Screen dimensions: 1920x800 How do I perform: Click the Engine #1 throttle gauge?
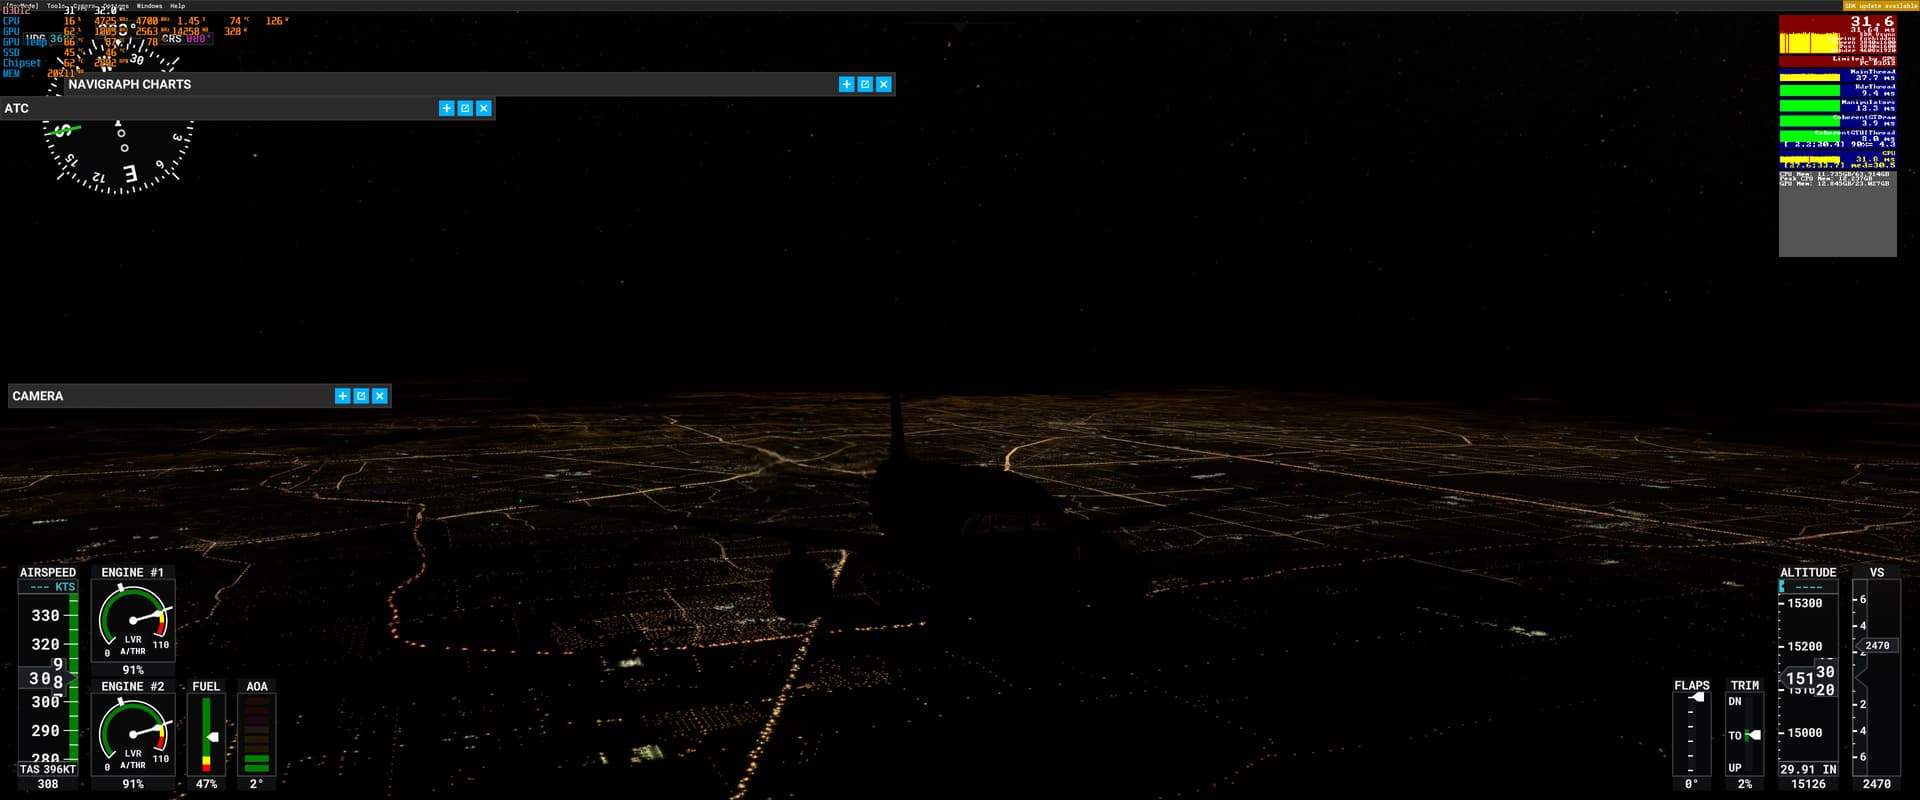133,620
